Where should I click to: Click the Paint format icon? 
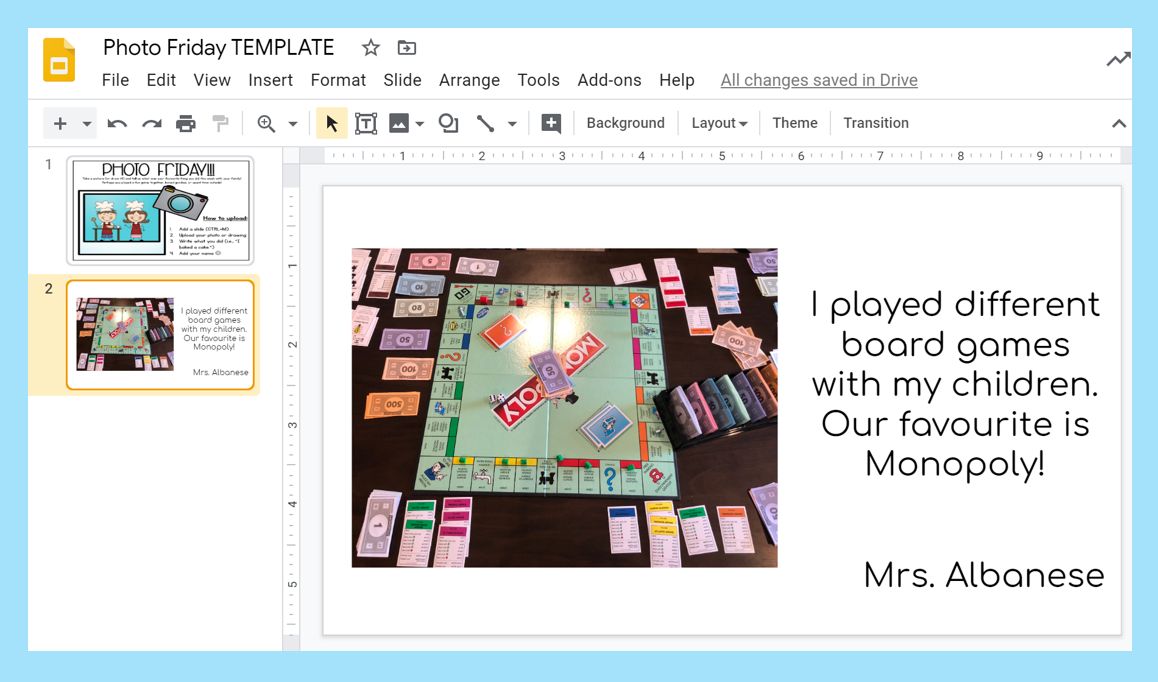coord(219,122)
